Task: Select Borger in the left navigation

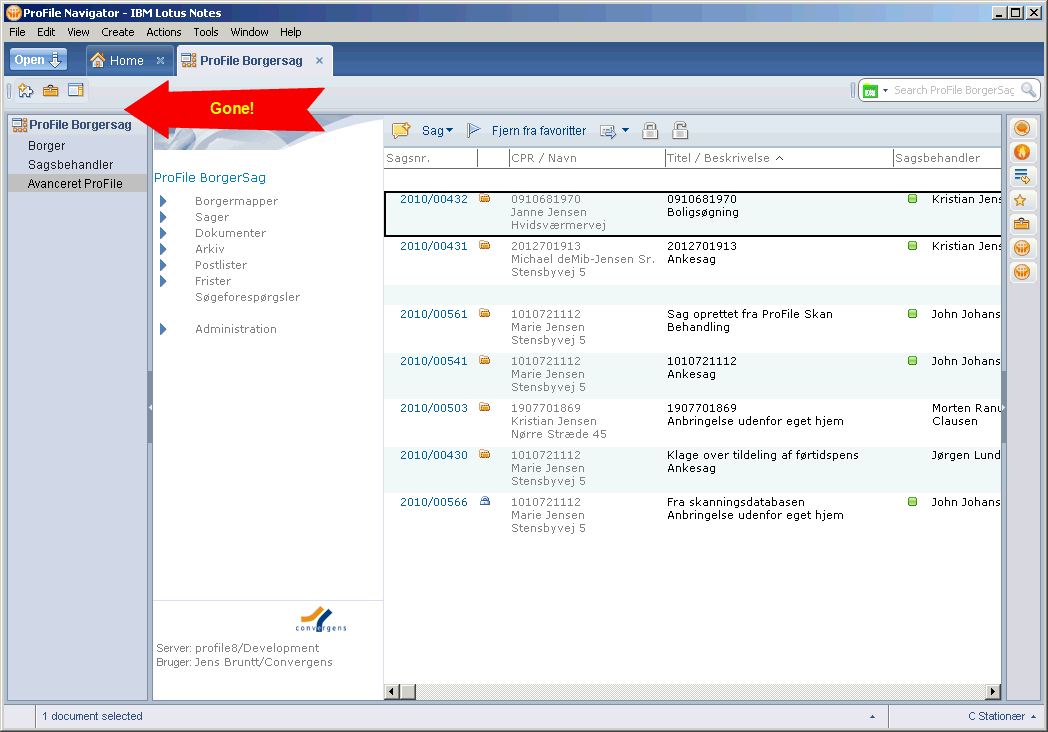Action: point(47,146)
